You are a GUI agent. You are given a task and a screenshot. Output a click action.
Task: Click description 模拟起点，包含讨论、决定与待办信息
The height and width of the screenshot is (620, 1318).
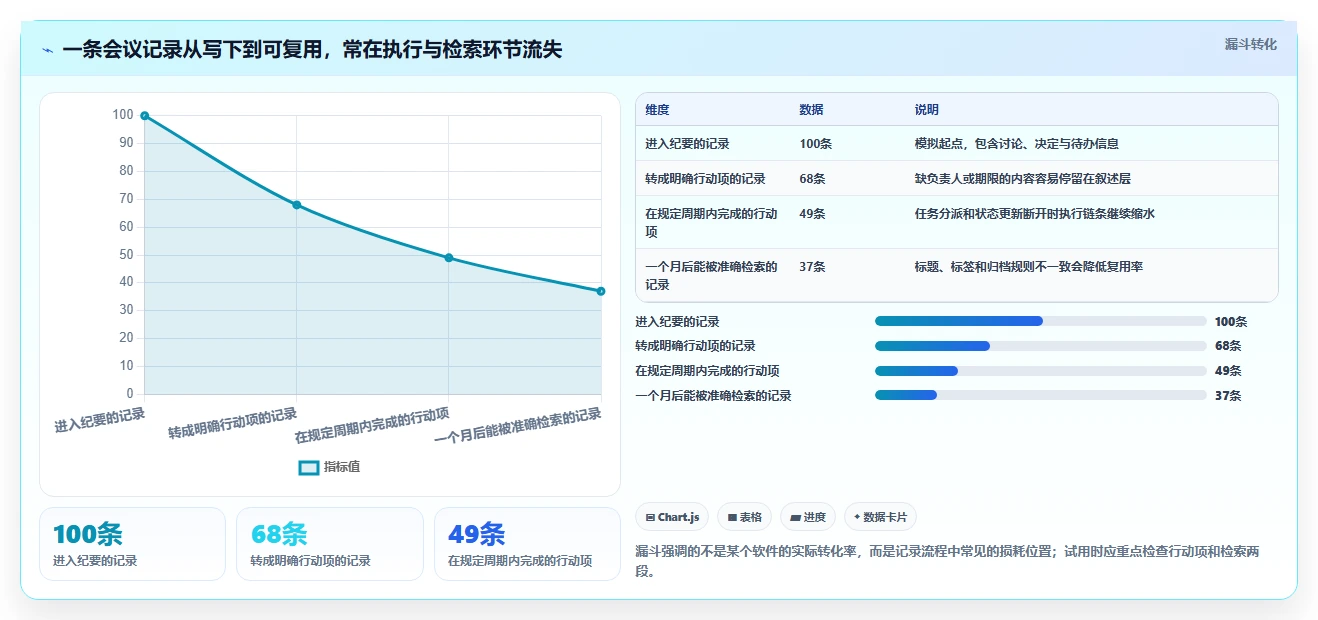tap(1016, 144)
